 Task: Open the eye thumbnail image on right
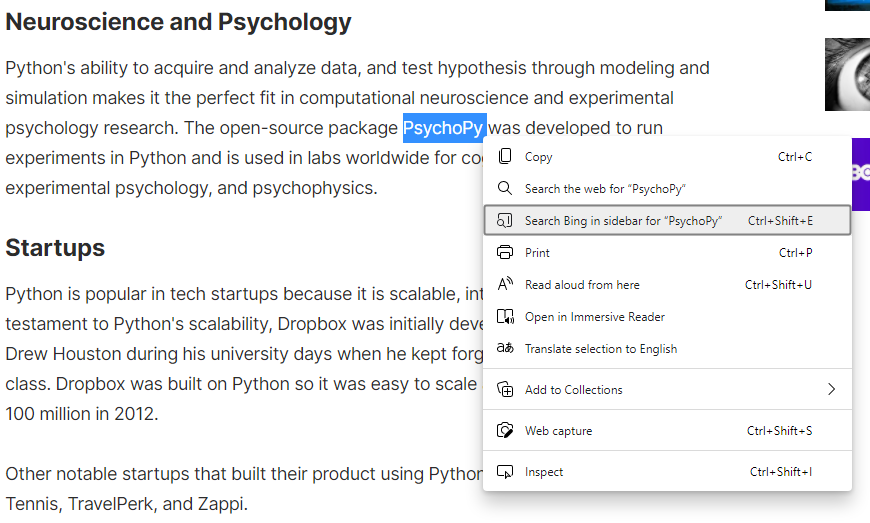[847, 75]
